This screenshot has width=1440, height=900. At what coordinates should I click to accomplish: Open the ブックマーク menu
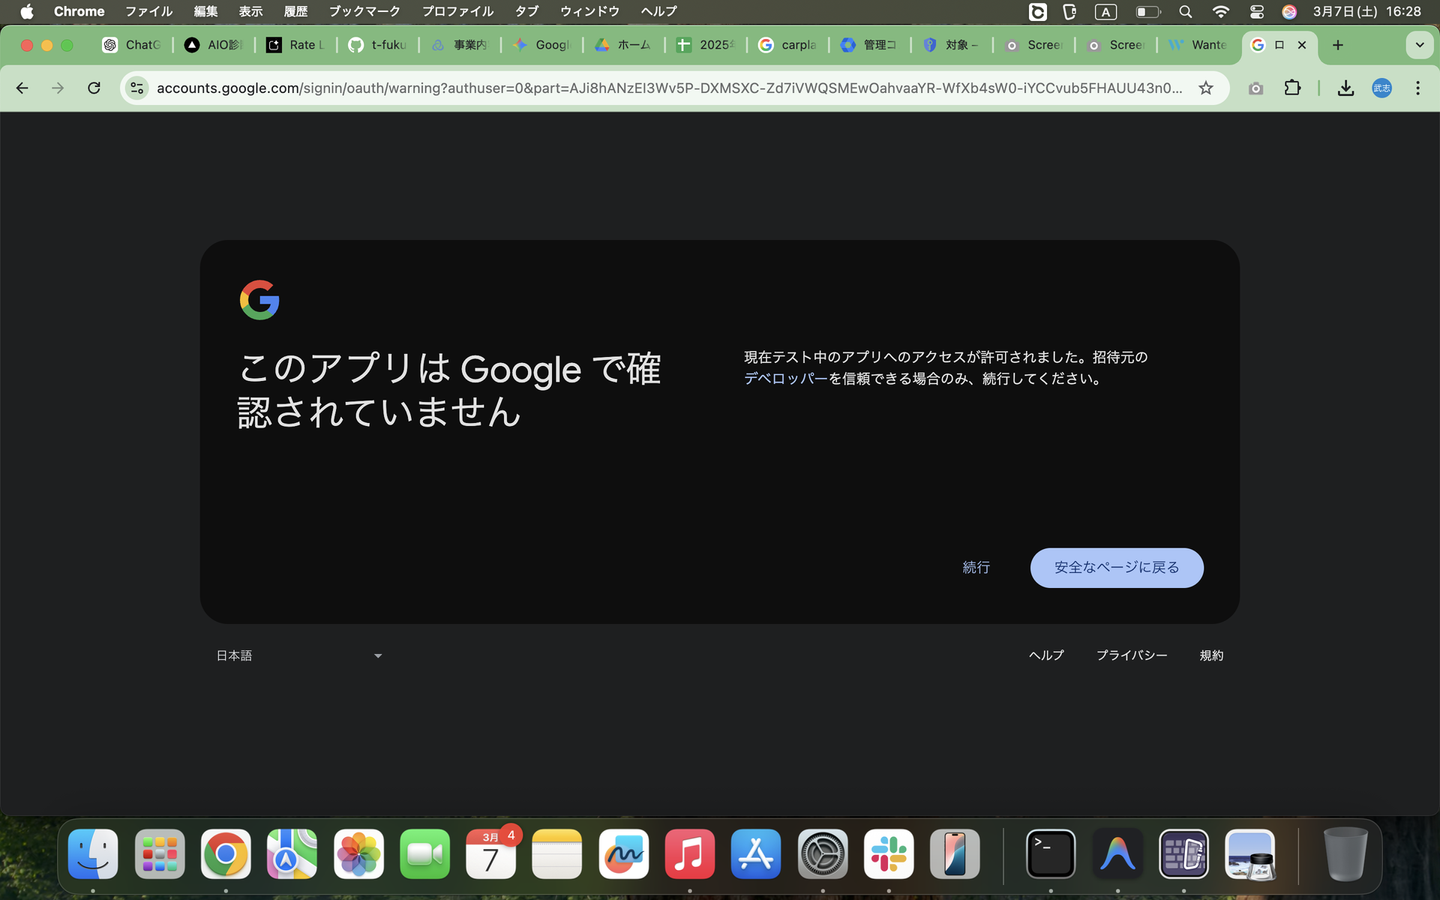click(364, 12)
